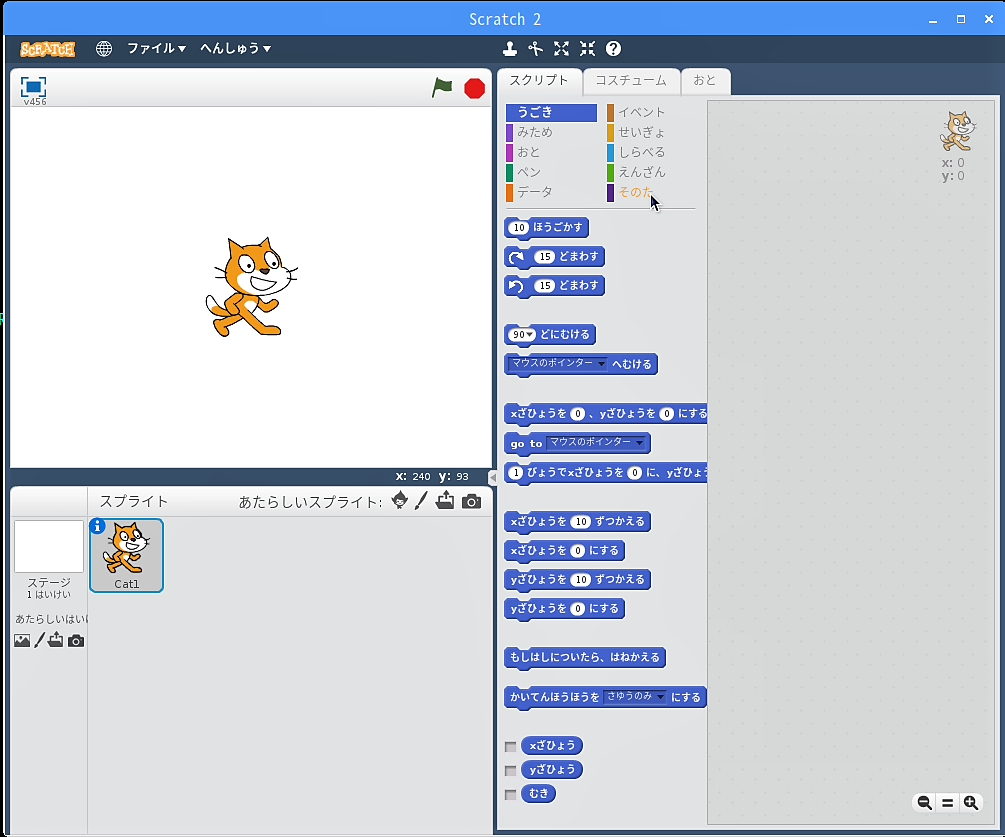Viewport: 1005px width, 837px height.
Task: Open the ファイル menu
Action: pyautogui.click(x=156, y=49)
